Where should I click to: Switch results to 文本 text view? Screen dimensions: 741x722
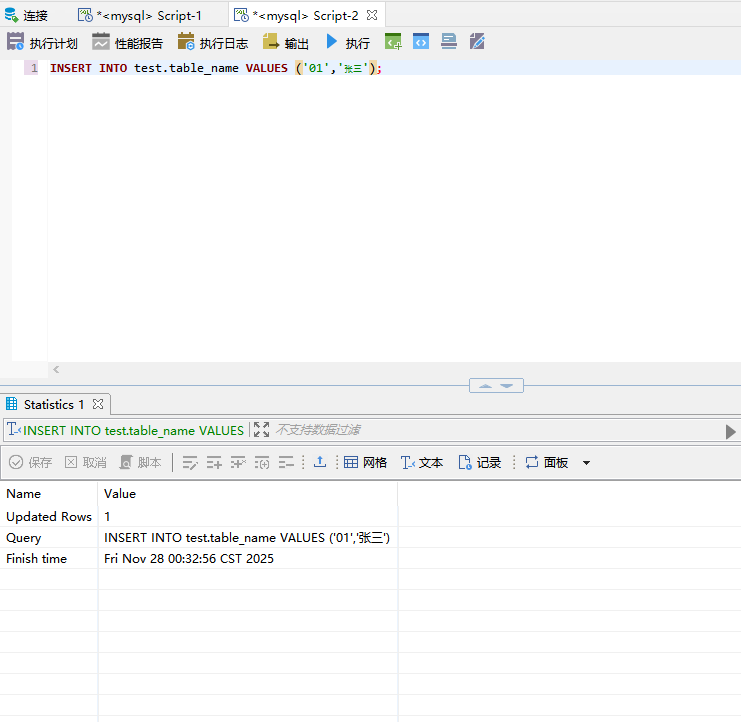click(421, 462)
